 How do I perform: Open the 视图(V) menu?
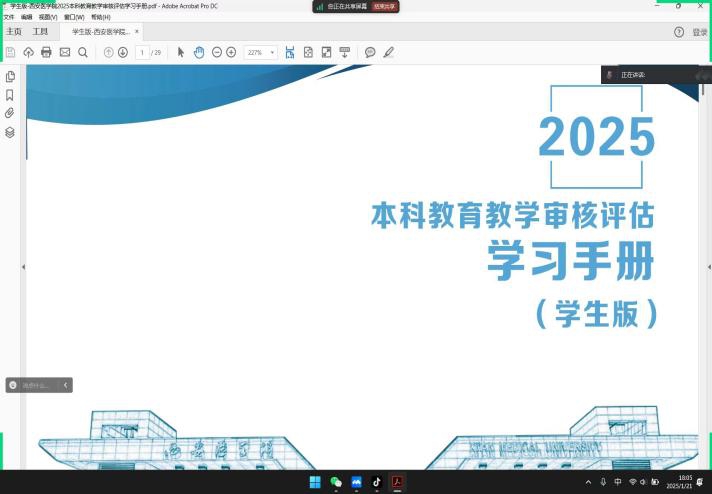tap(48, 17)
